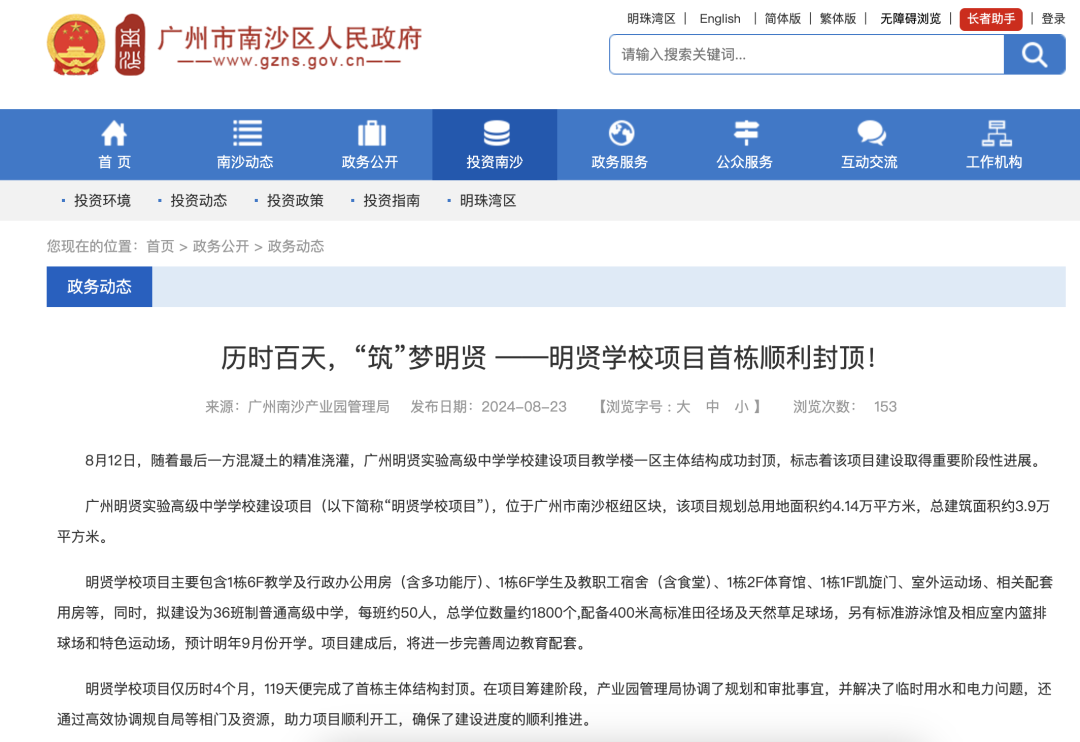Click the 工作机构 org chart icon

pos(995,133)
